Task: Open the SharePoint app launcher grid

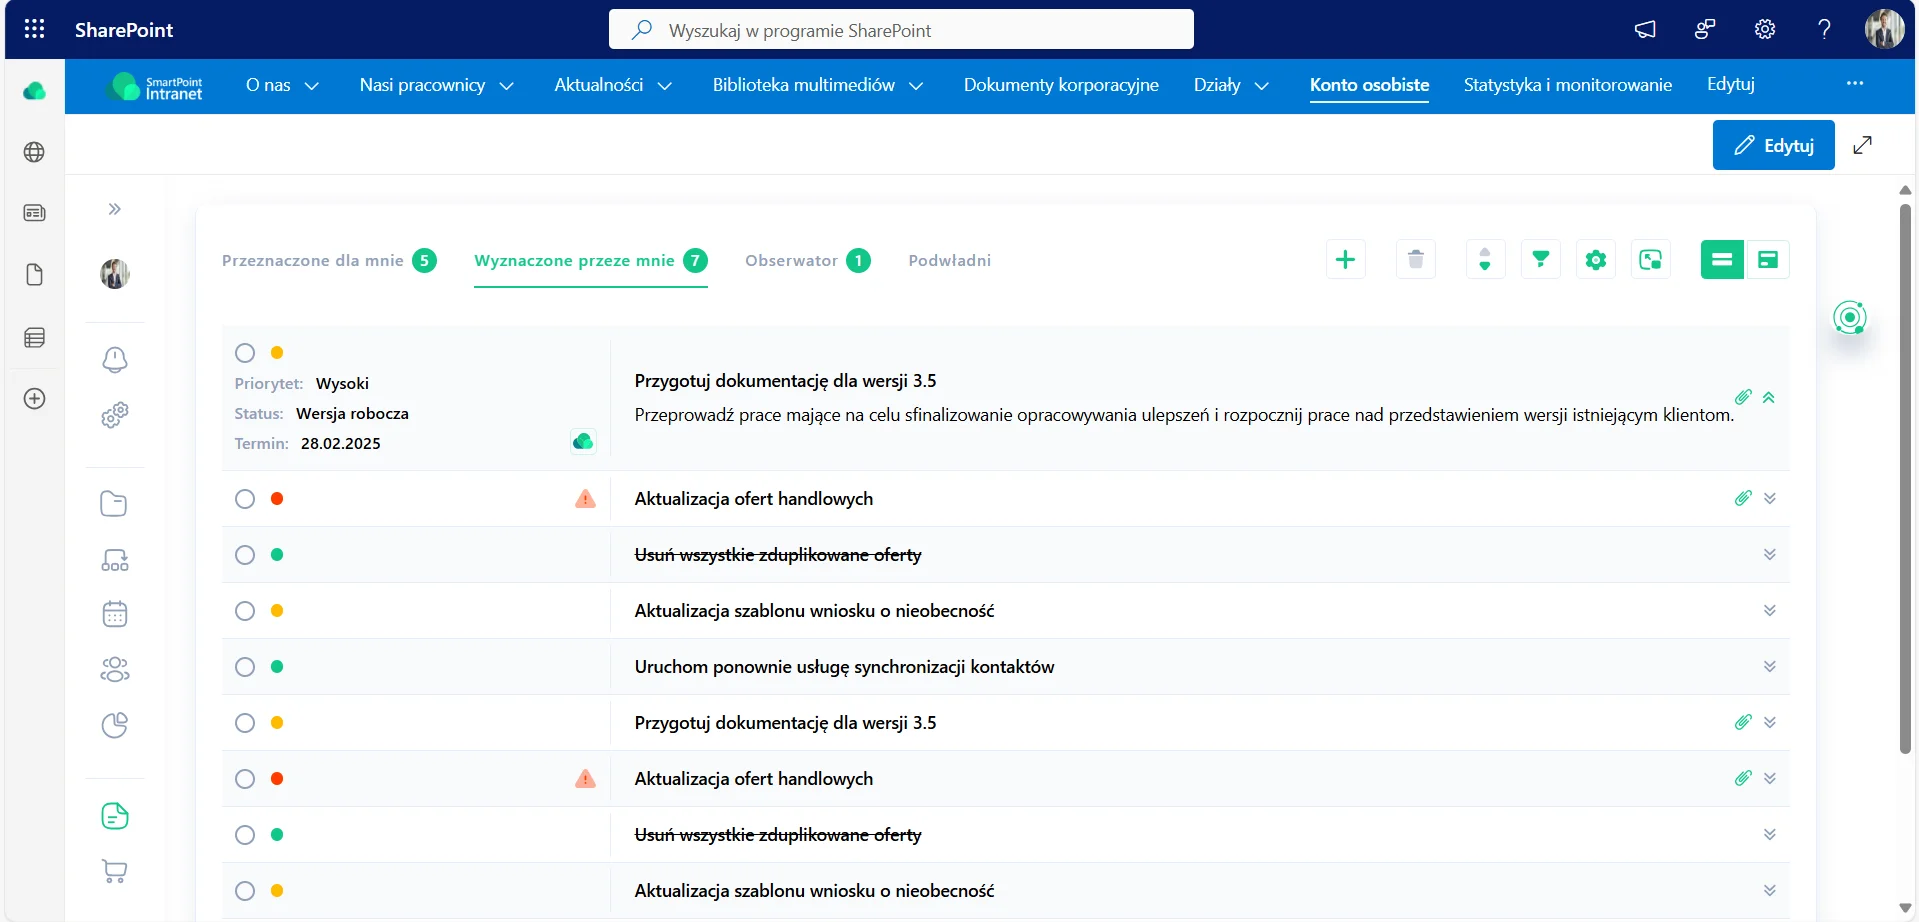Action: 34,29
